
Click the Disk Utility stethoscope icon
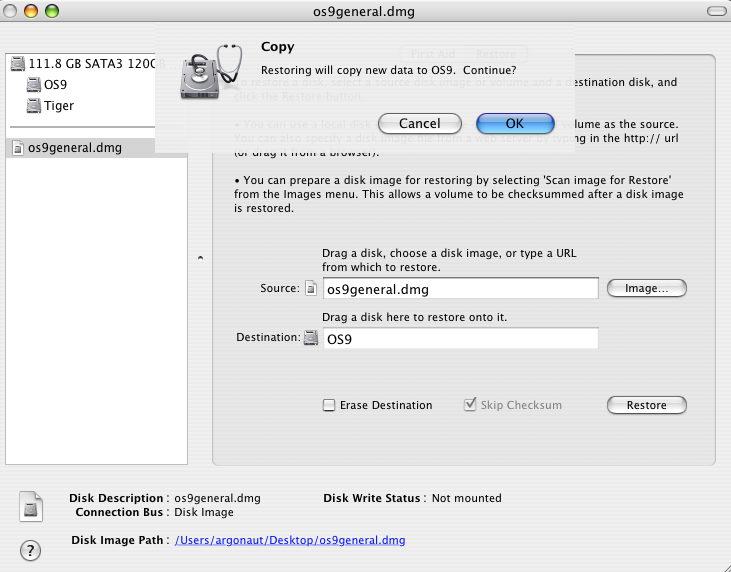pyautogui.click(x=211, y=71)
